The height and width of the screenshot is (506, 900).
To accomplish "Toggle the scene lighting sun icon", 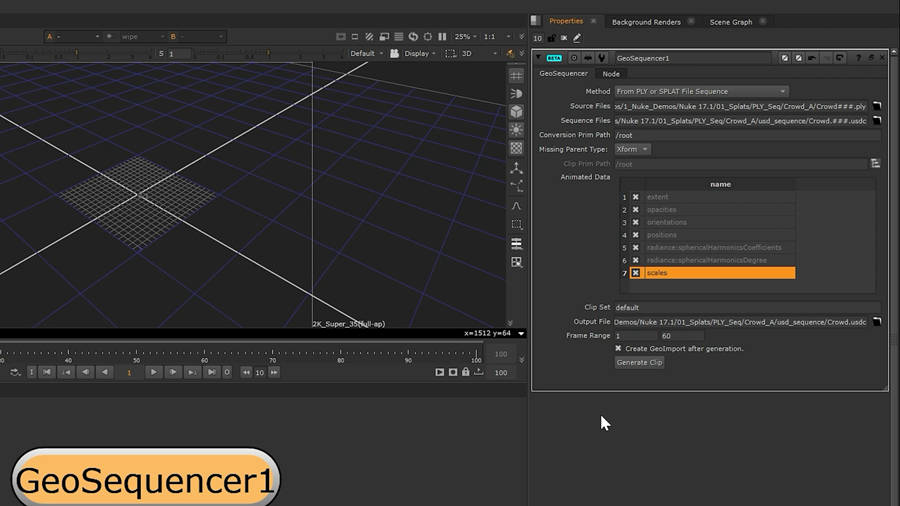I will click(517, 130).
